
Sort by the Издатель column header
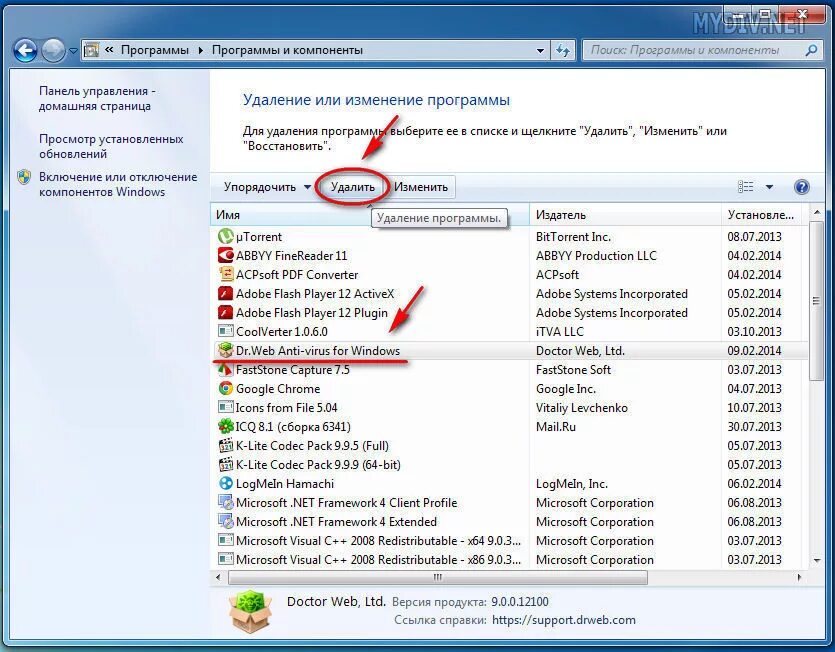pyautogui.click(x=626, y=215)
